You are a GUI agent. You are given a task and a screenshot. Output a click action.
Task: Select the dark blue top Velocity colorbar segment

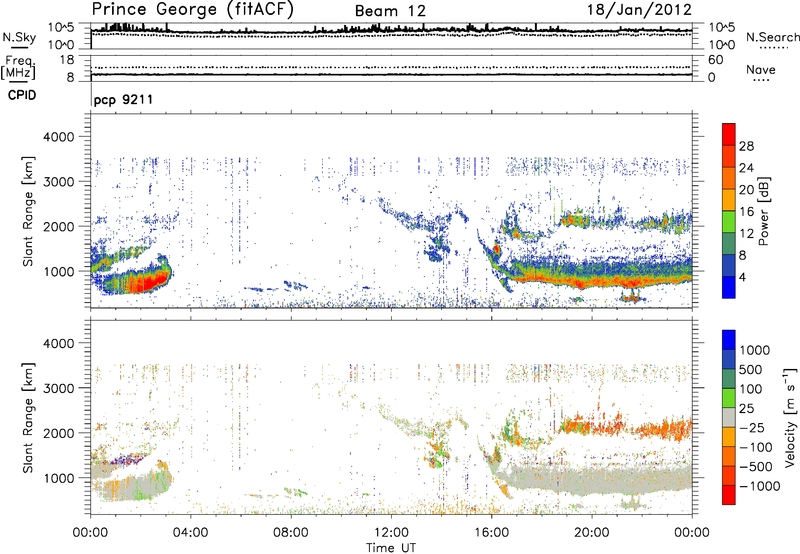click(729, 340)
